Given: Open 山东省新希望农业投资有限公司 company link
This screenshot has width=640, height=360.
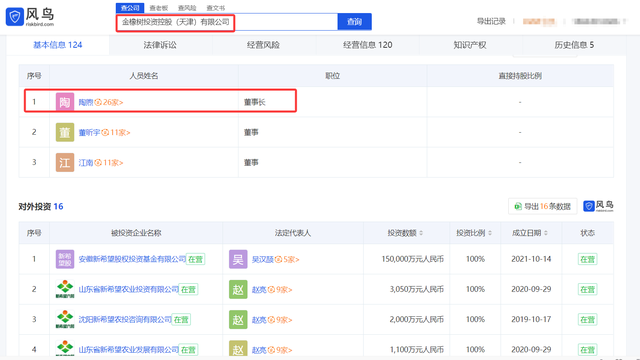Looking at the screenshot, I should point(129,289).
